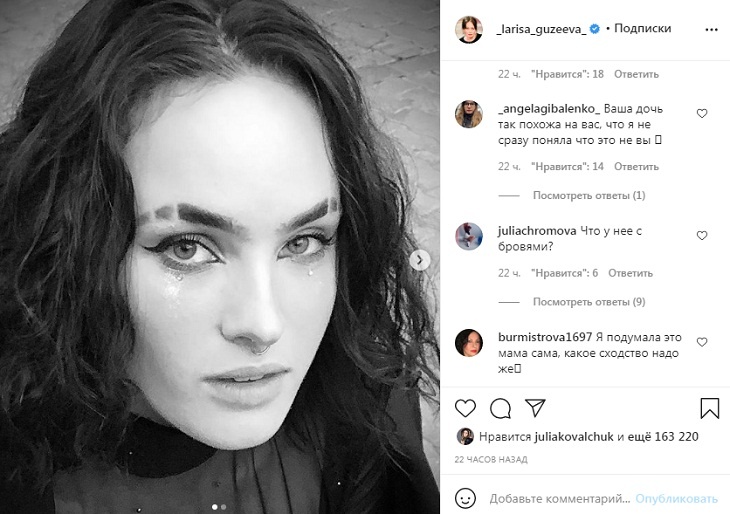
Task: Expand replies (9) under juliachromova comment
Action: tap(589, 302)
